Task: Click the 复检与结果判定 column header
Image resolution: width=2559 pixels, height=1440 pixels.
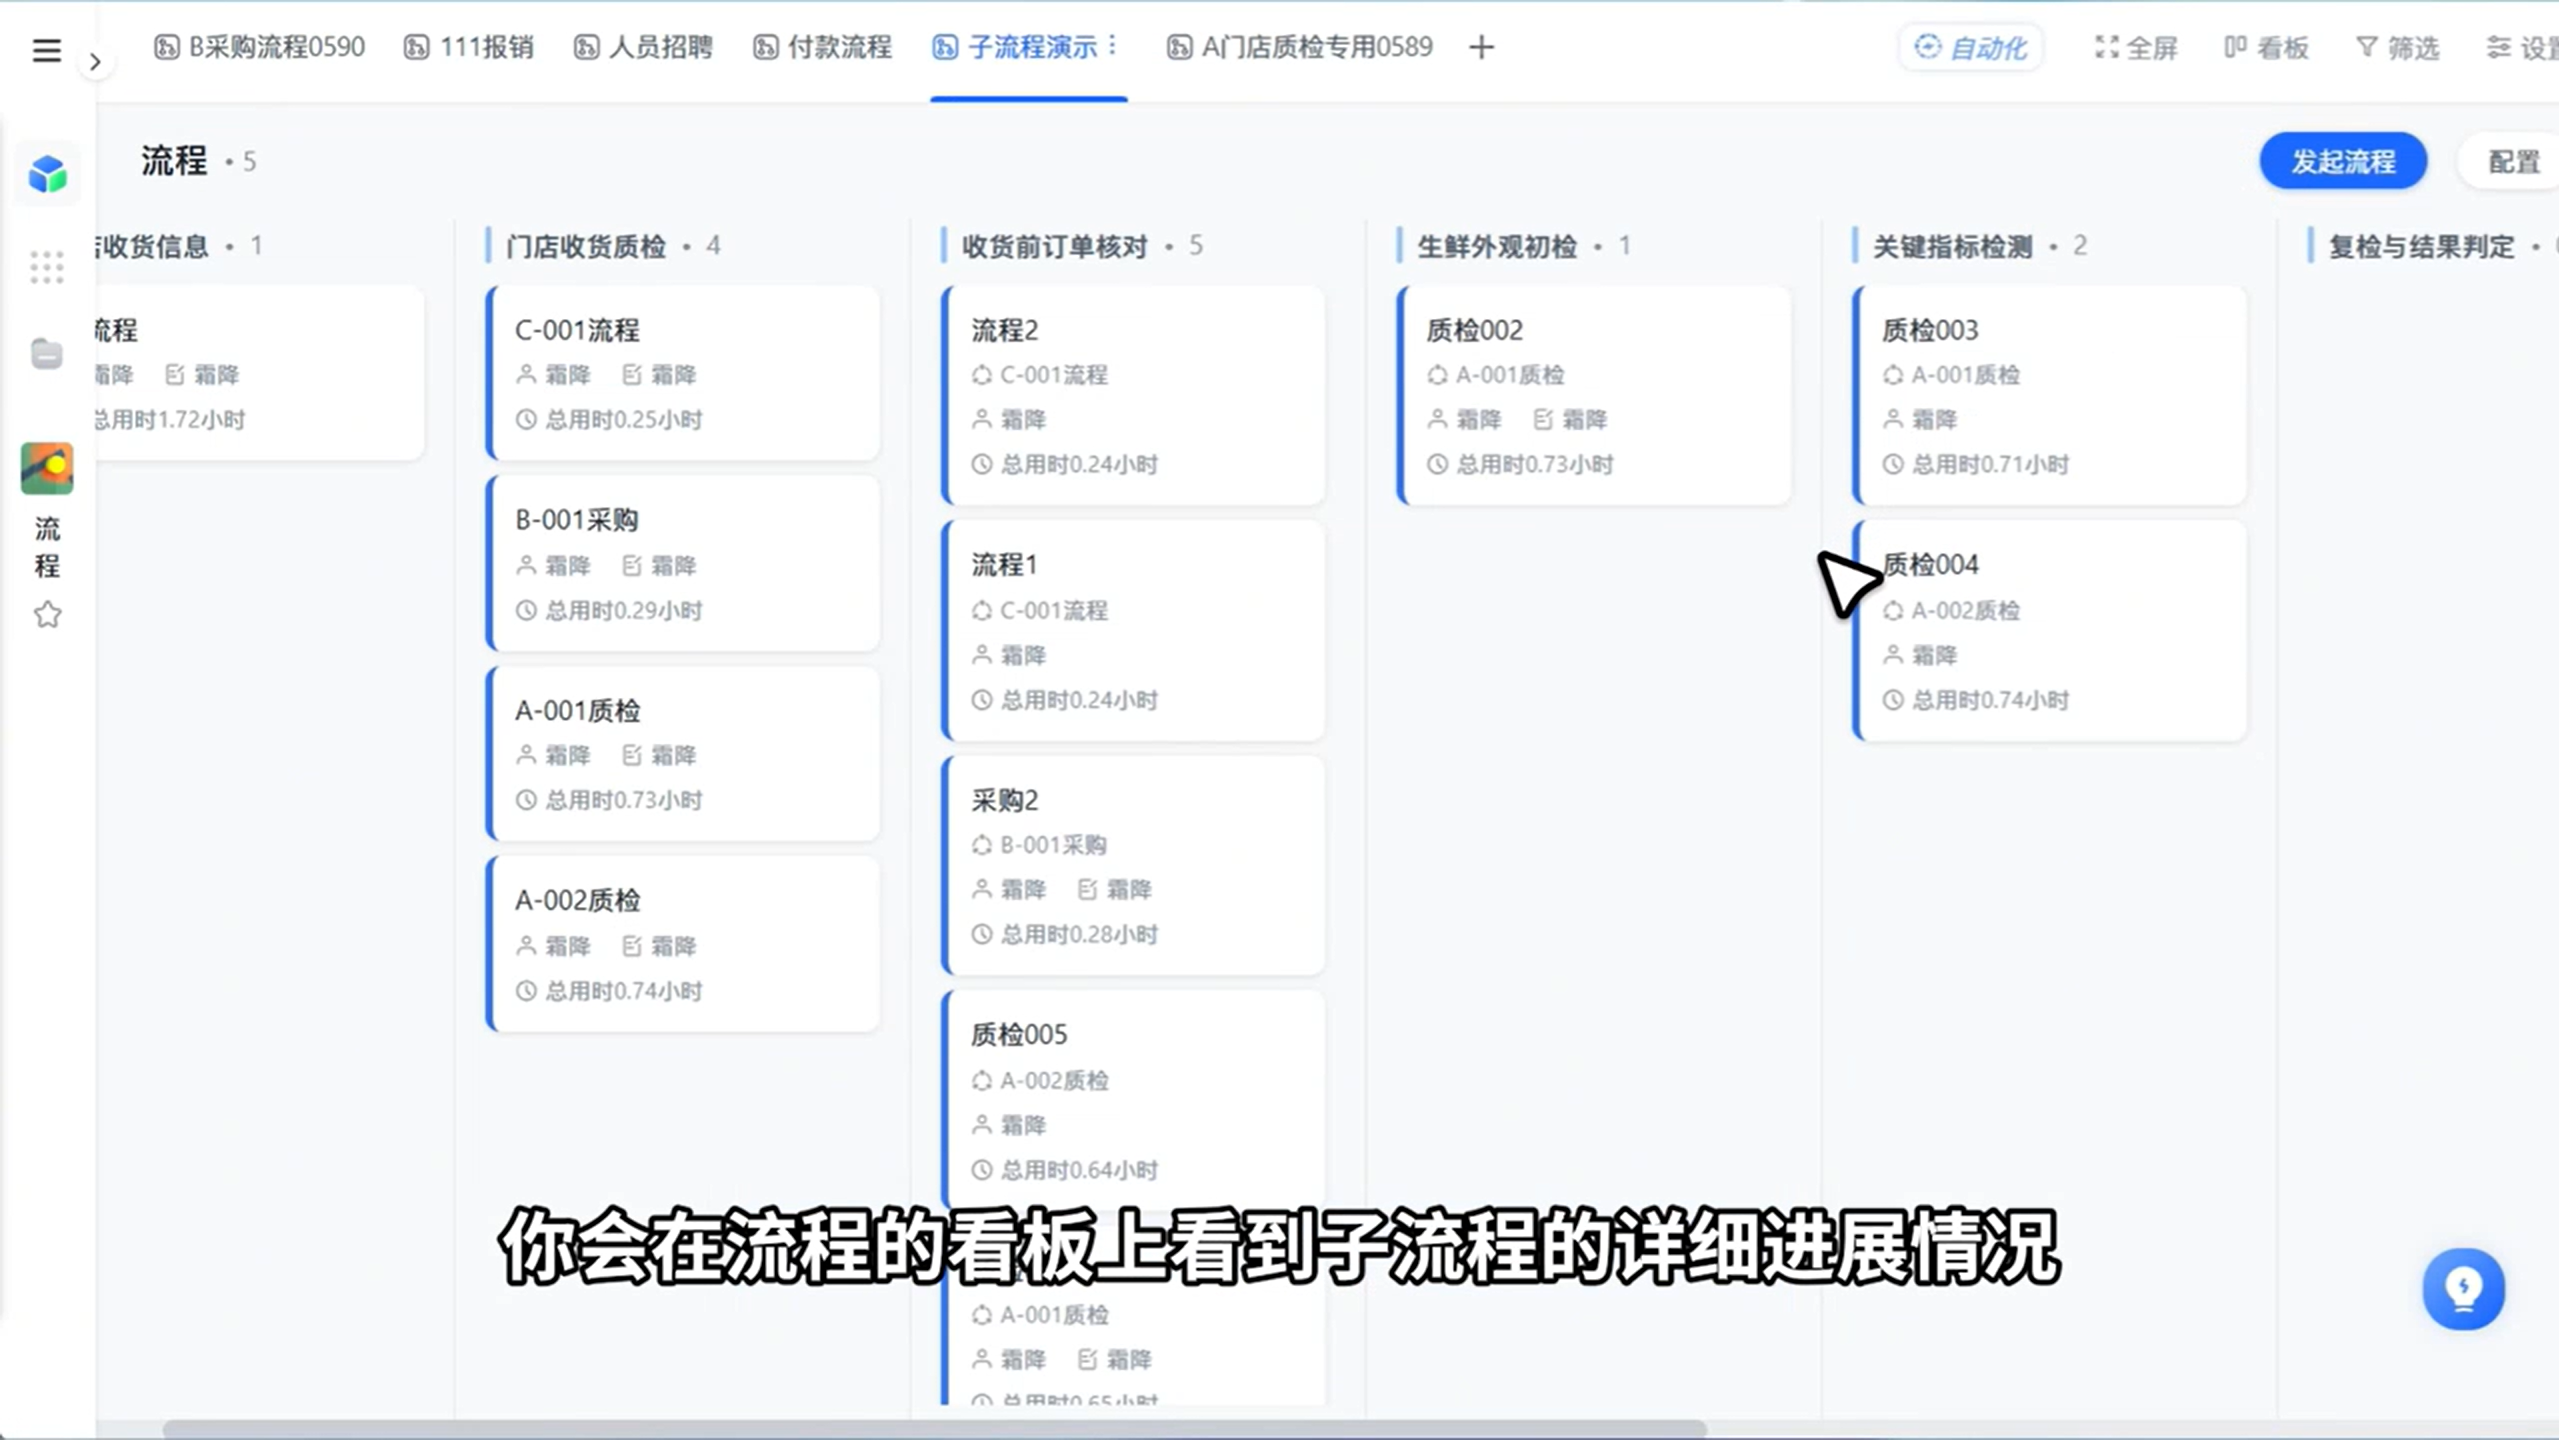Action: tap(2421, 246)
